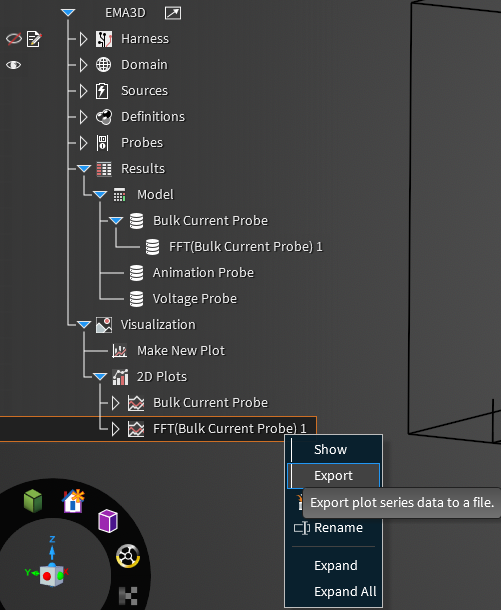Expand the Probes tree node
The height and width of the screenshot is (610, 501).
click(83, 143)
